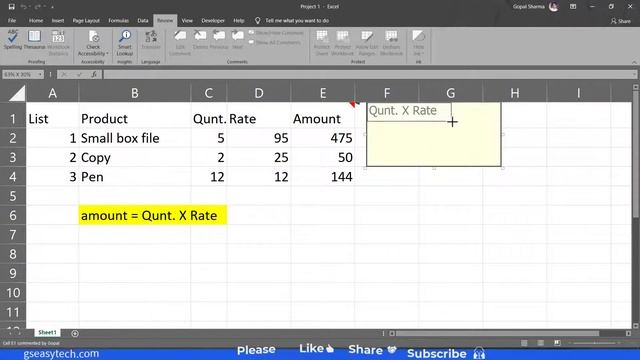This screenshot has width=640, height=360.
Task: Switch to Page Break Preview in status bar
Action: 557,343
